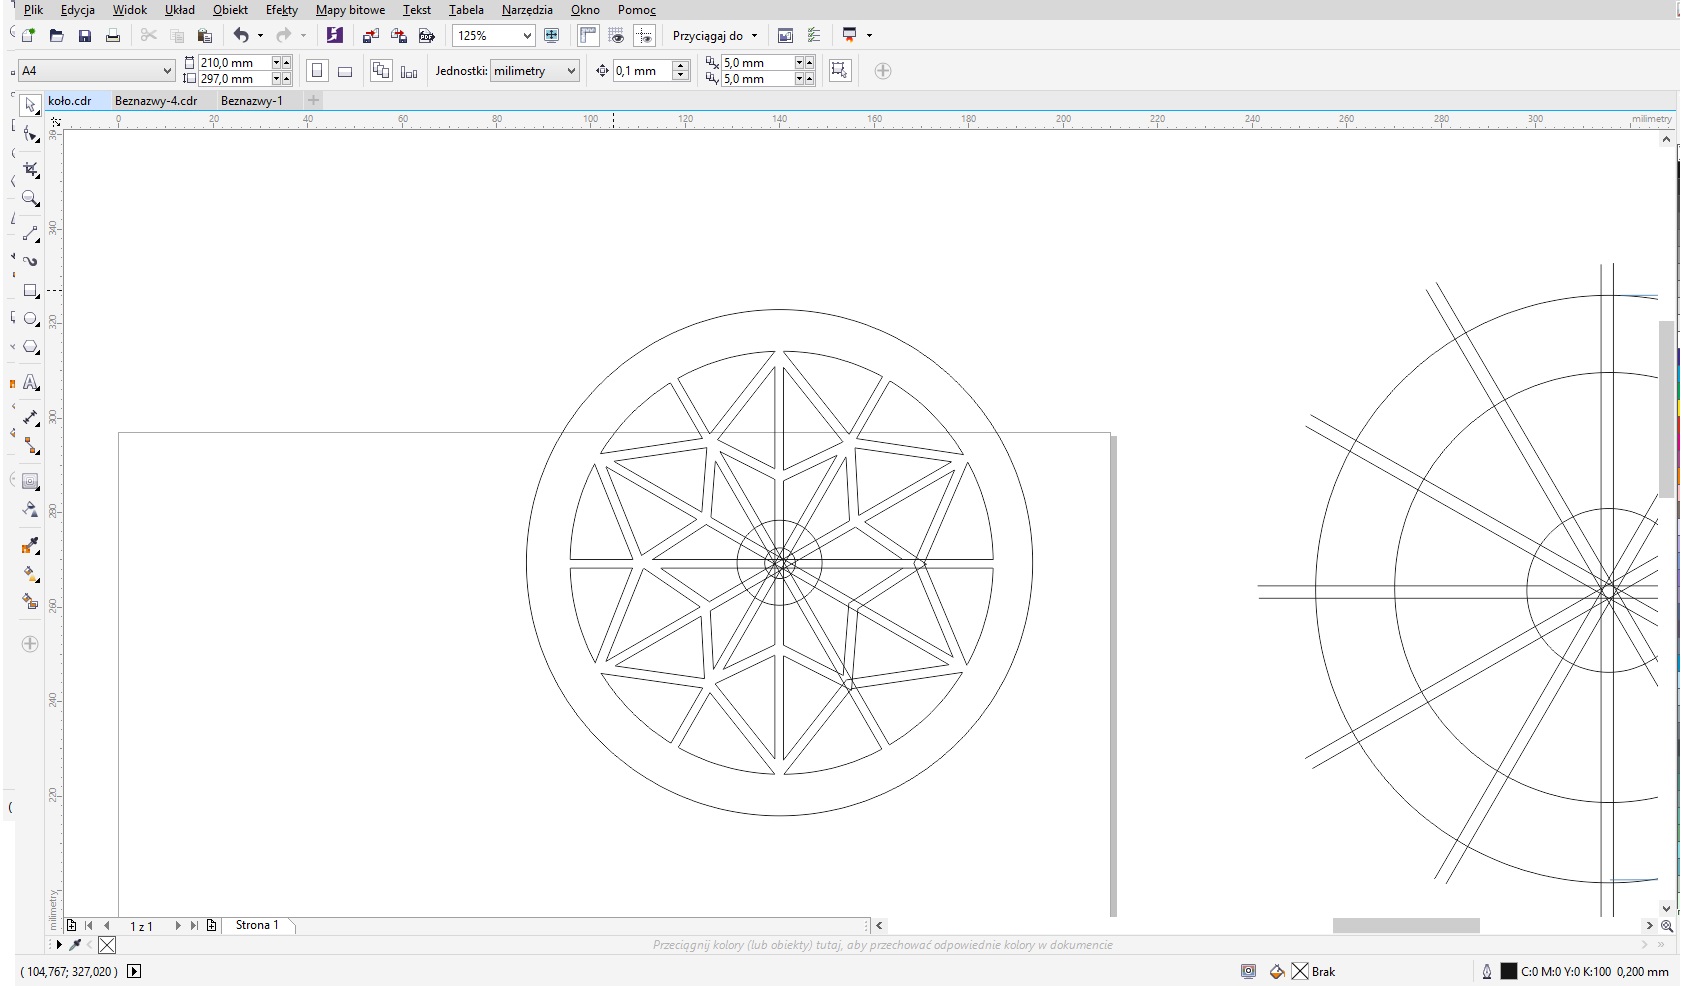This screenshot has width=1681, height=986.
Task: Choose the Text tool
Action: coord(31,383)
